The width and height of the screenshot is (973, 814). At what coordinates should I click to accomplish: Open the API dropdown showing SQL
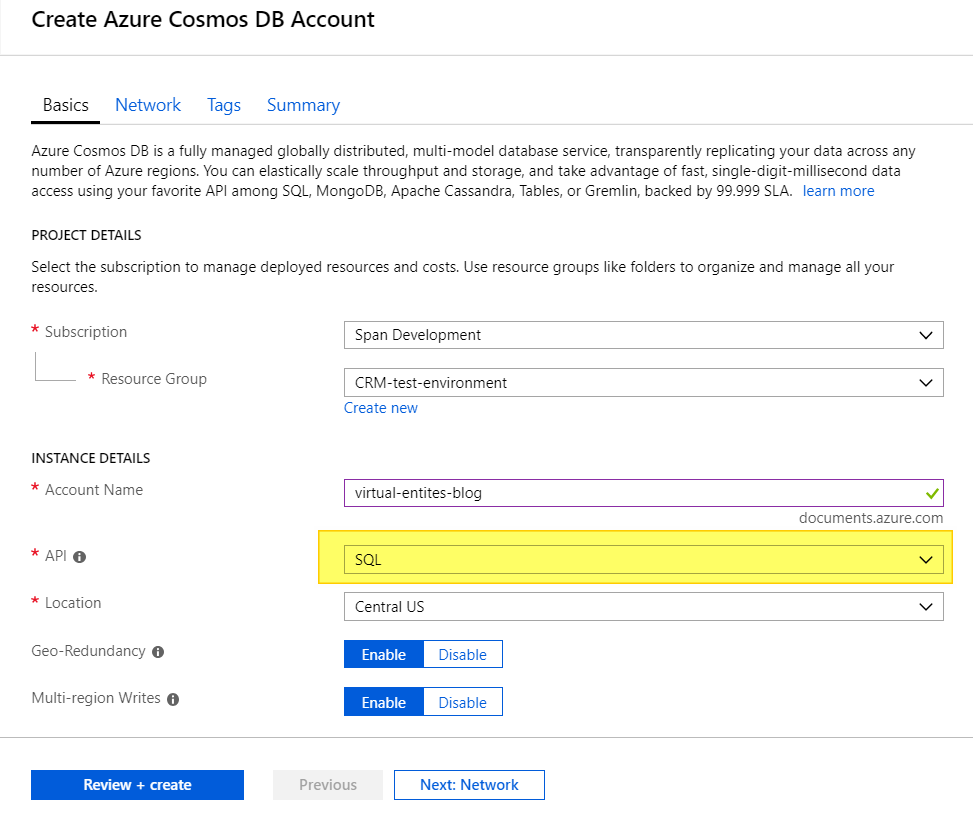[643, 560]
